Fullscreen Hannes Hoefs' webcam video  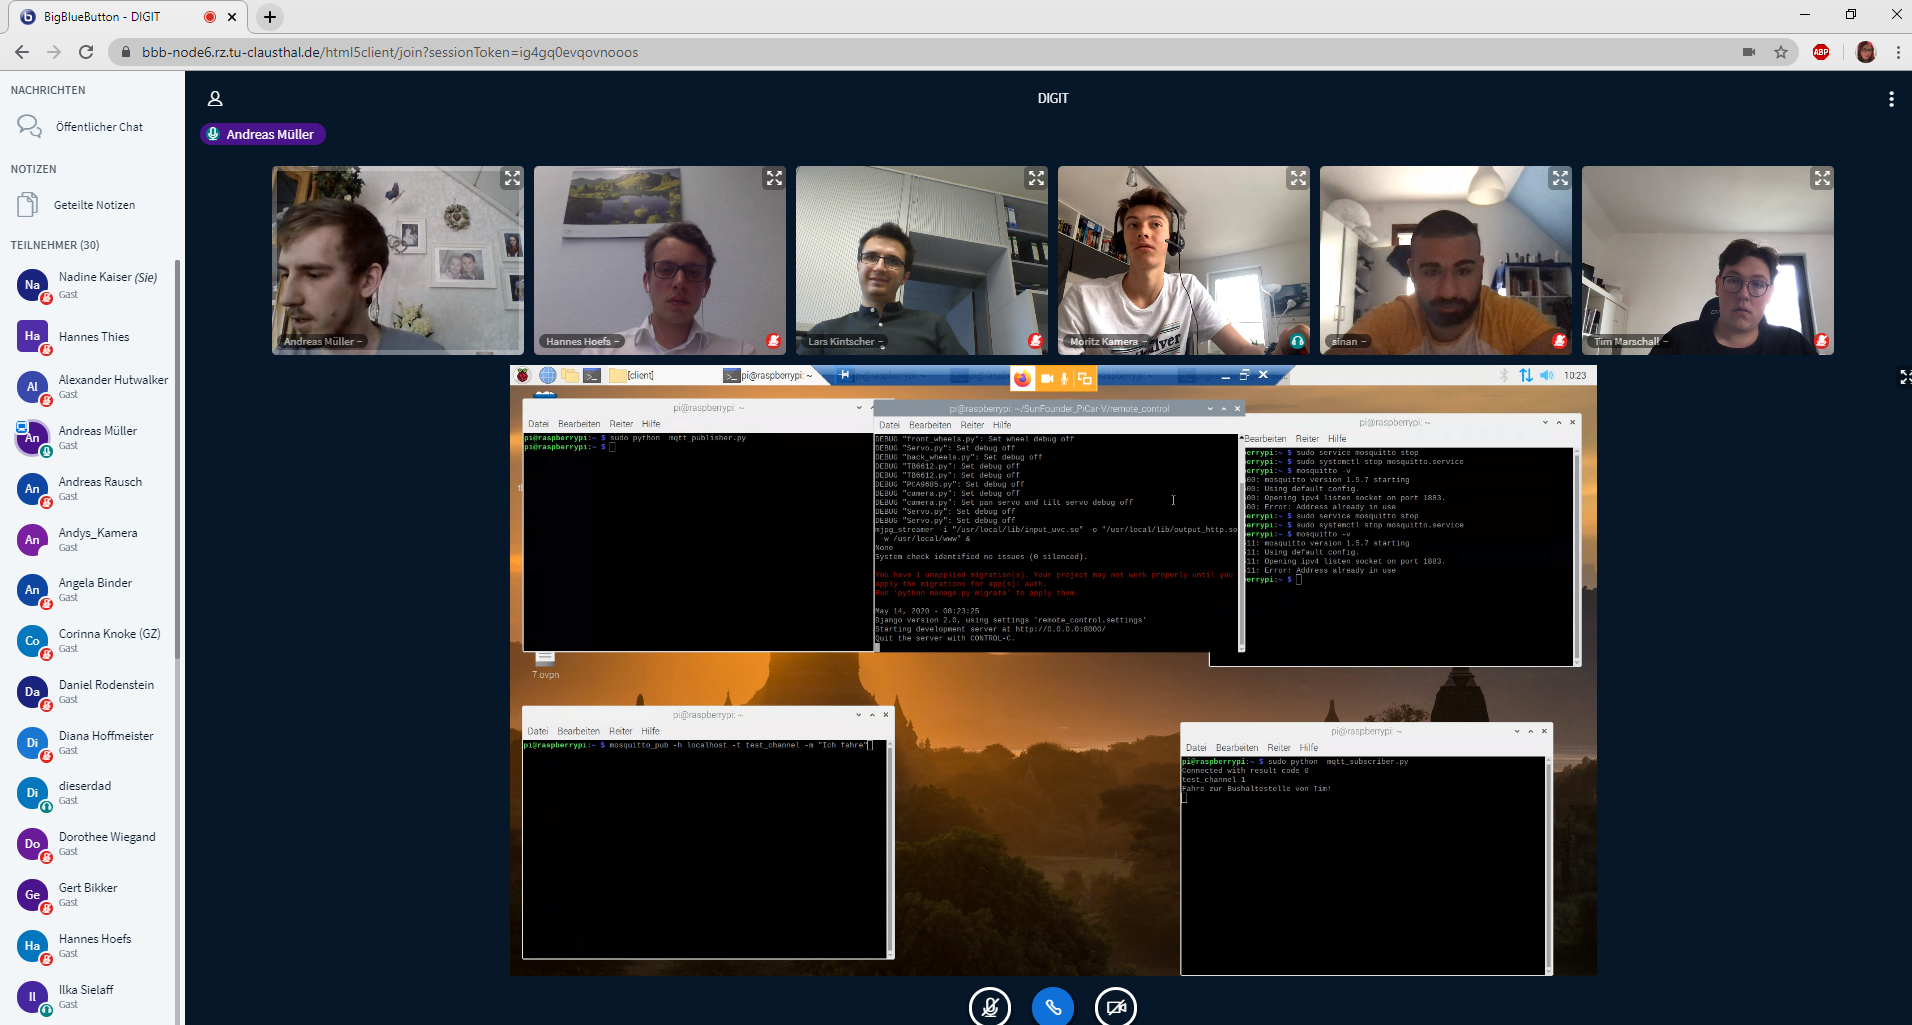[774, 179]
